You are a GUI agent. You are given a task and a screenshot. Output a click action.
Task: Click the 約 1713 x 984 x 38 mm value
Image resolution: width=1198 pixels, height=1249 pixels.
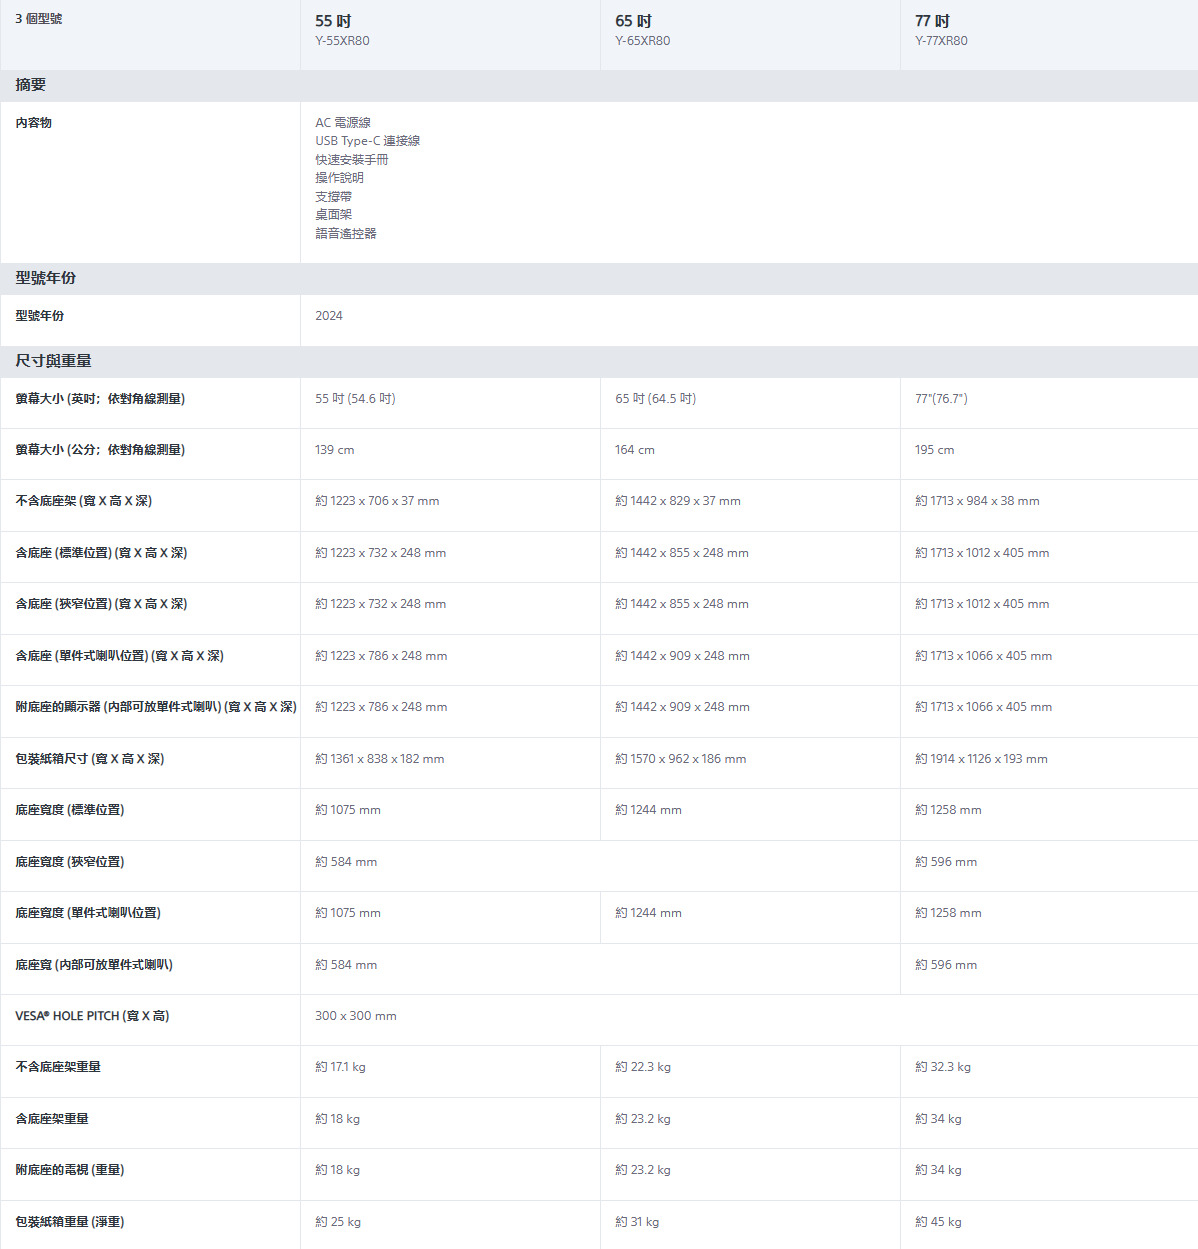(977, 501)
